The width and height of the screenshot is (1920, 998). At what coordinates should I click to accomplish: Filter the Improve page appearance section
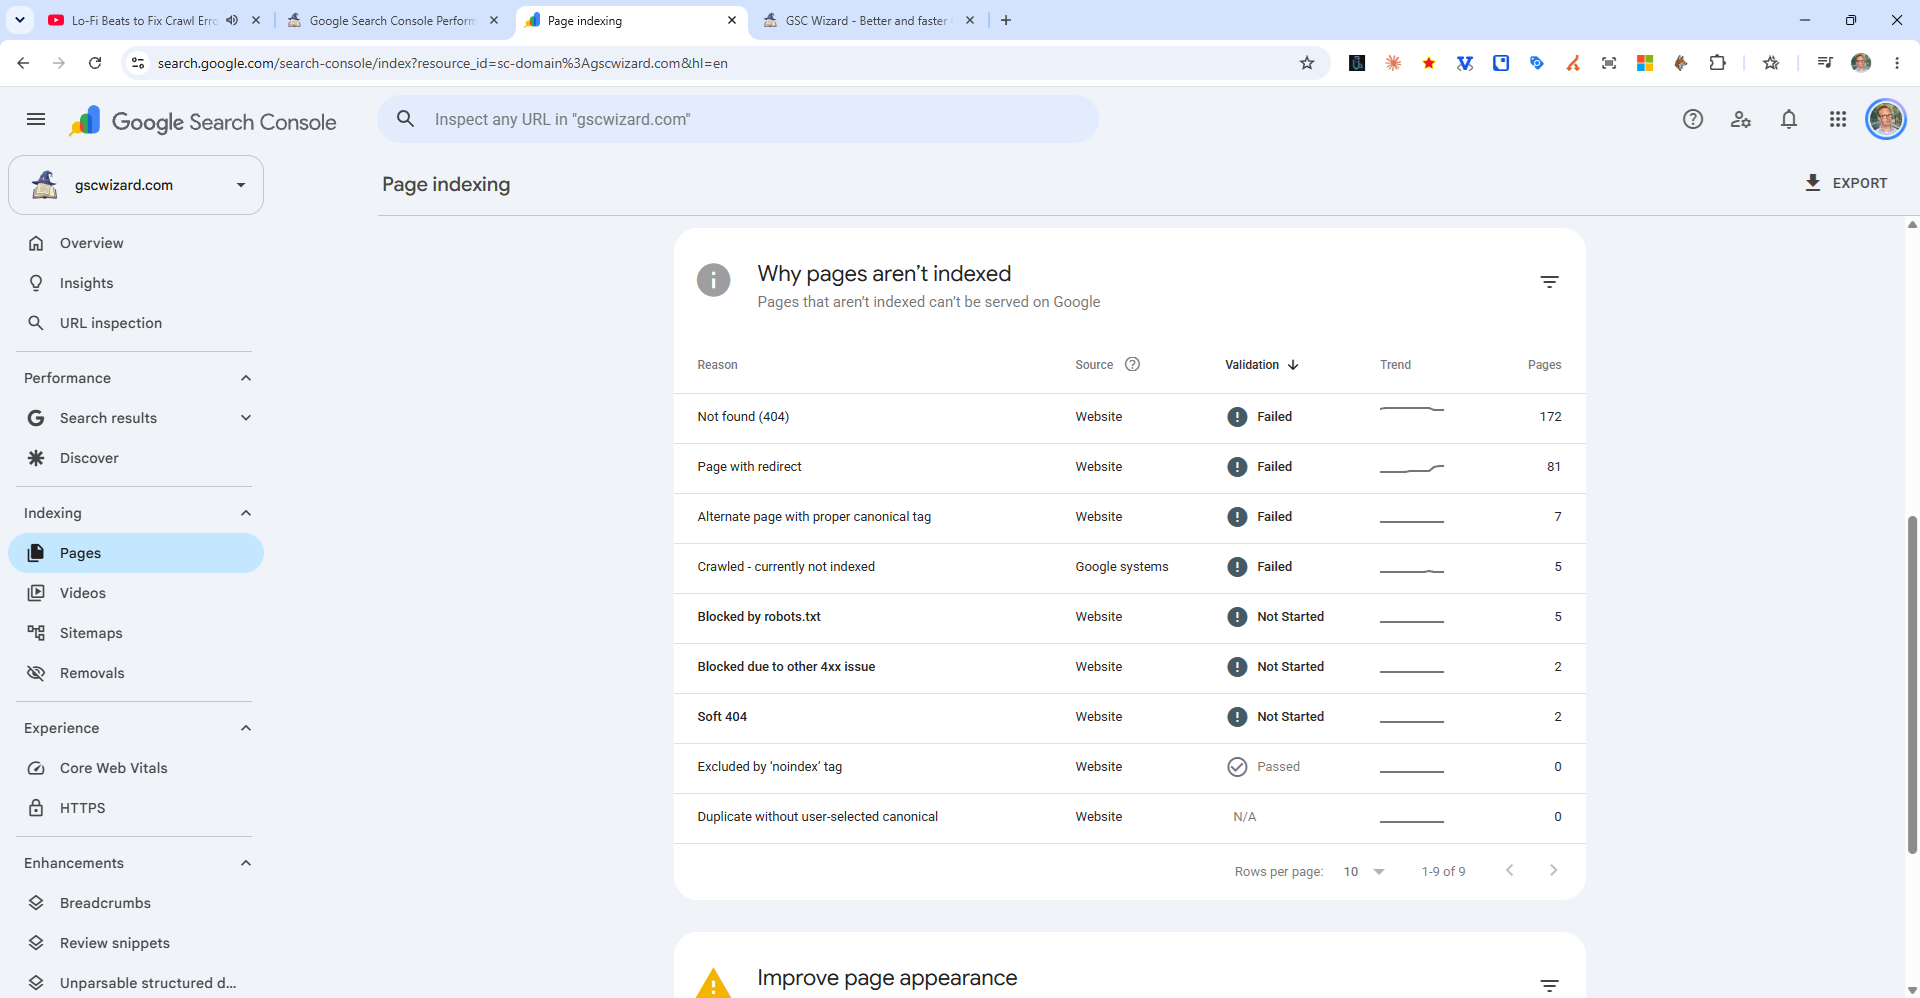point(1549,986)
